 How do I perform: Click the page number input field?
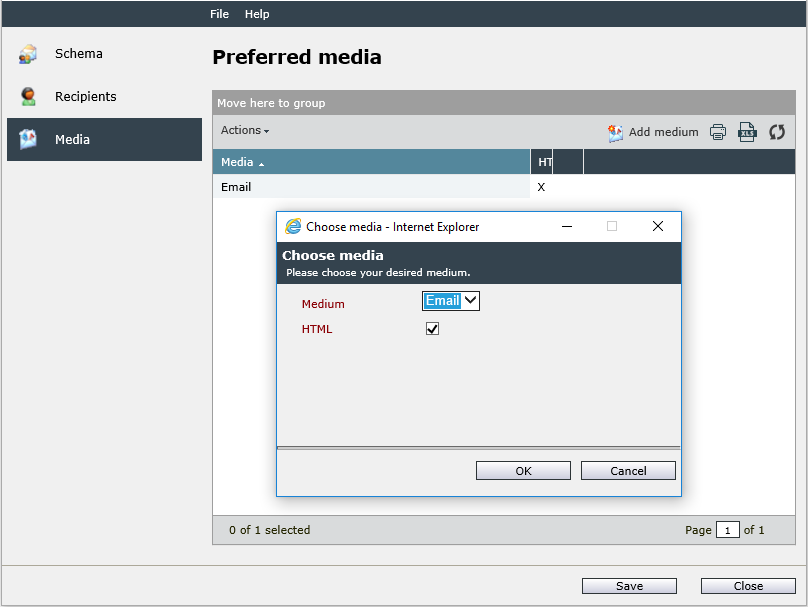728,530
